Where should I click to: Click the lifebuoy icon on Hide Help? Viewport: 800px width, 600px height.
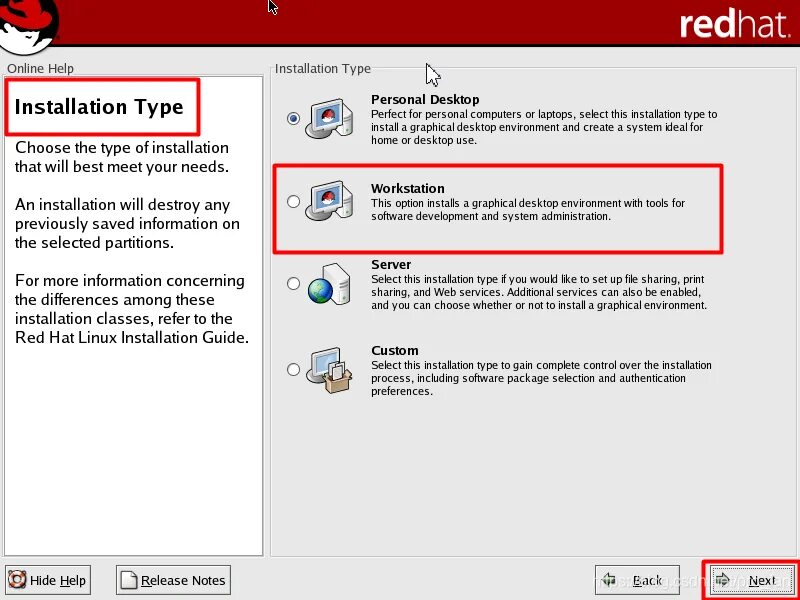click(x=17, y=580)
